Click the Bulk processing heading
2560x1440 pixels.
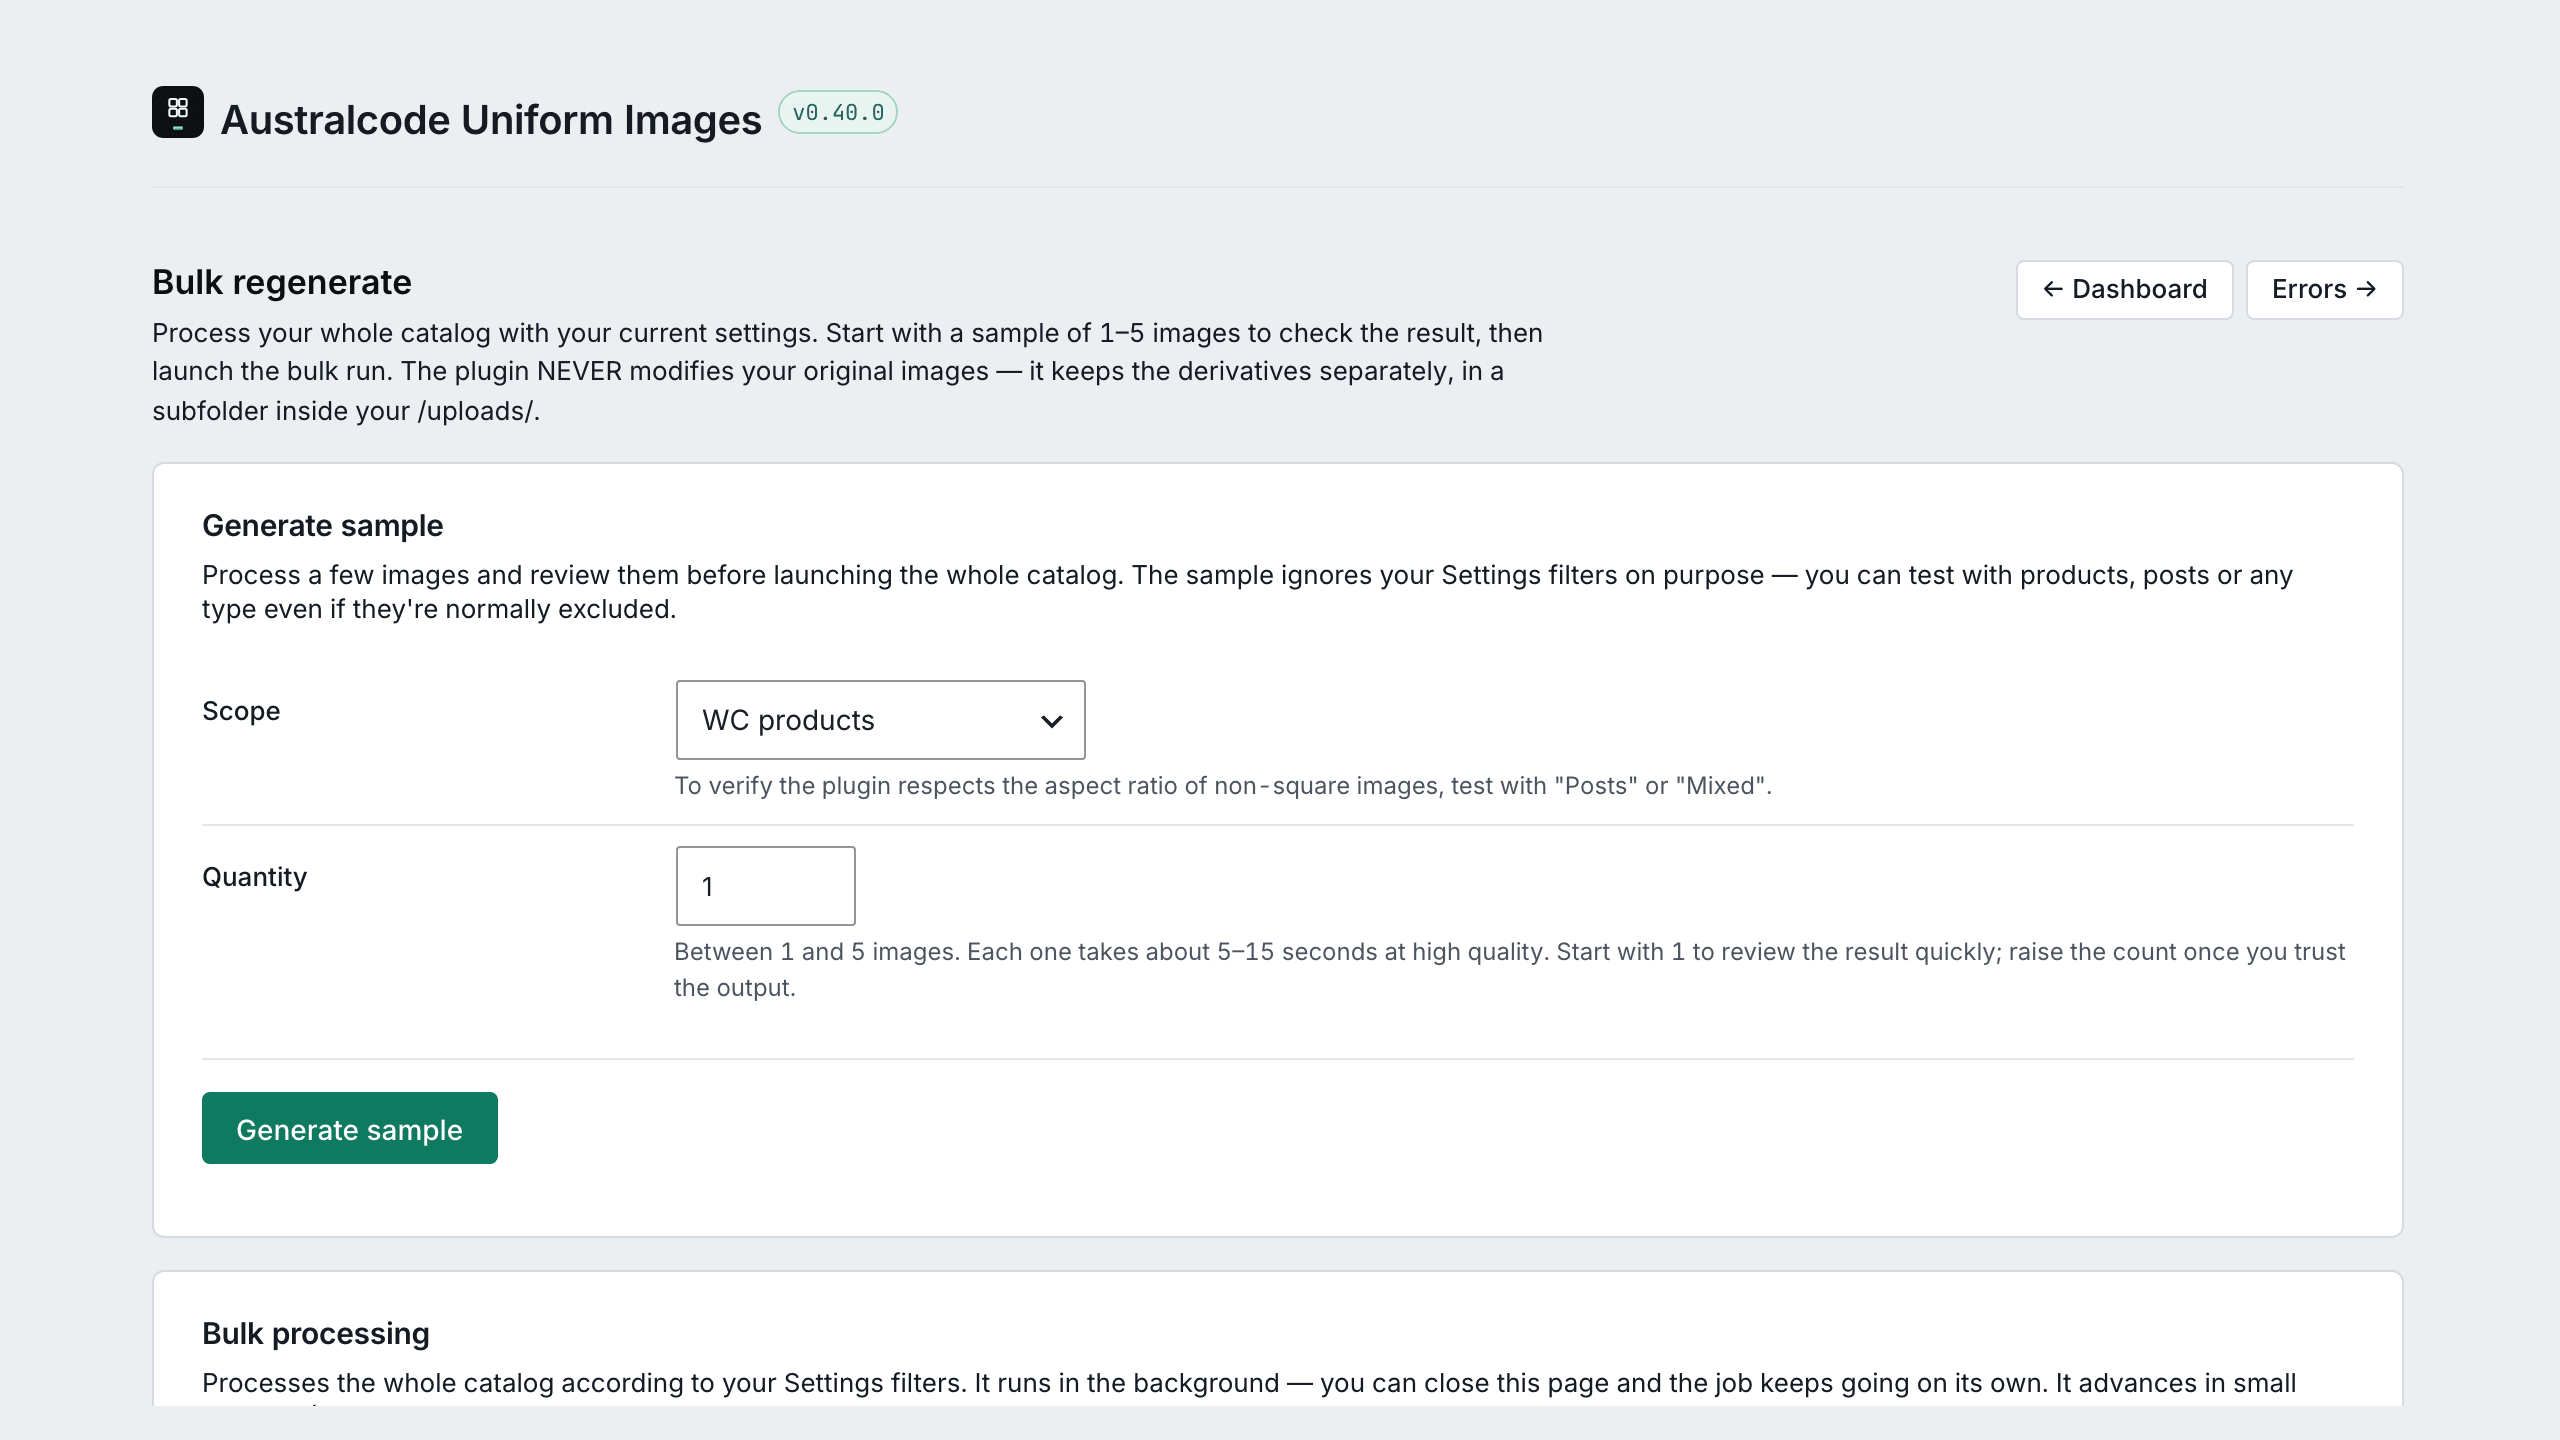pyautogui.click(x=316, y=1333)
